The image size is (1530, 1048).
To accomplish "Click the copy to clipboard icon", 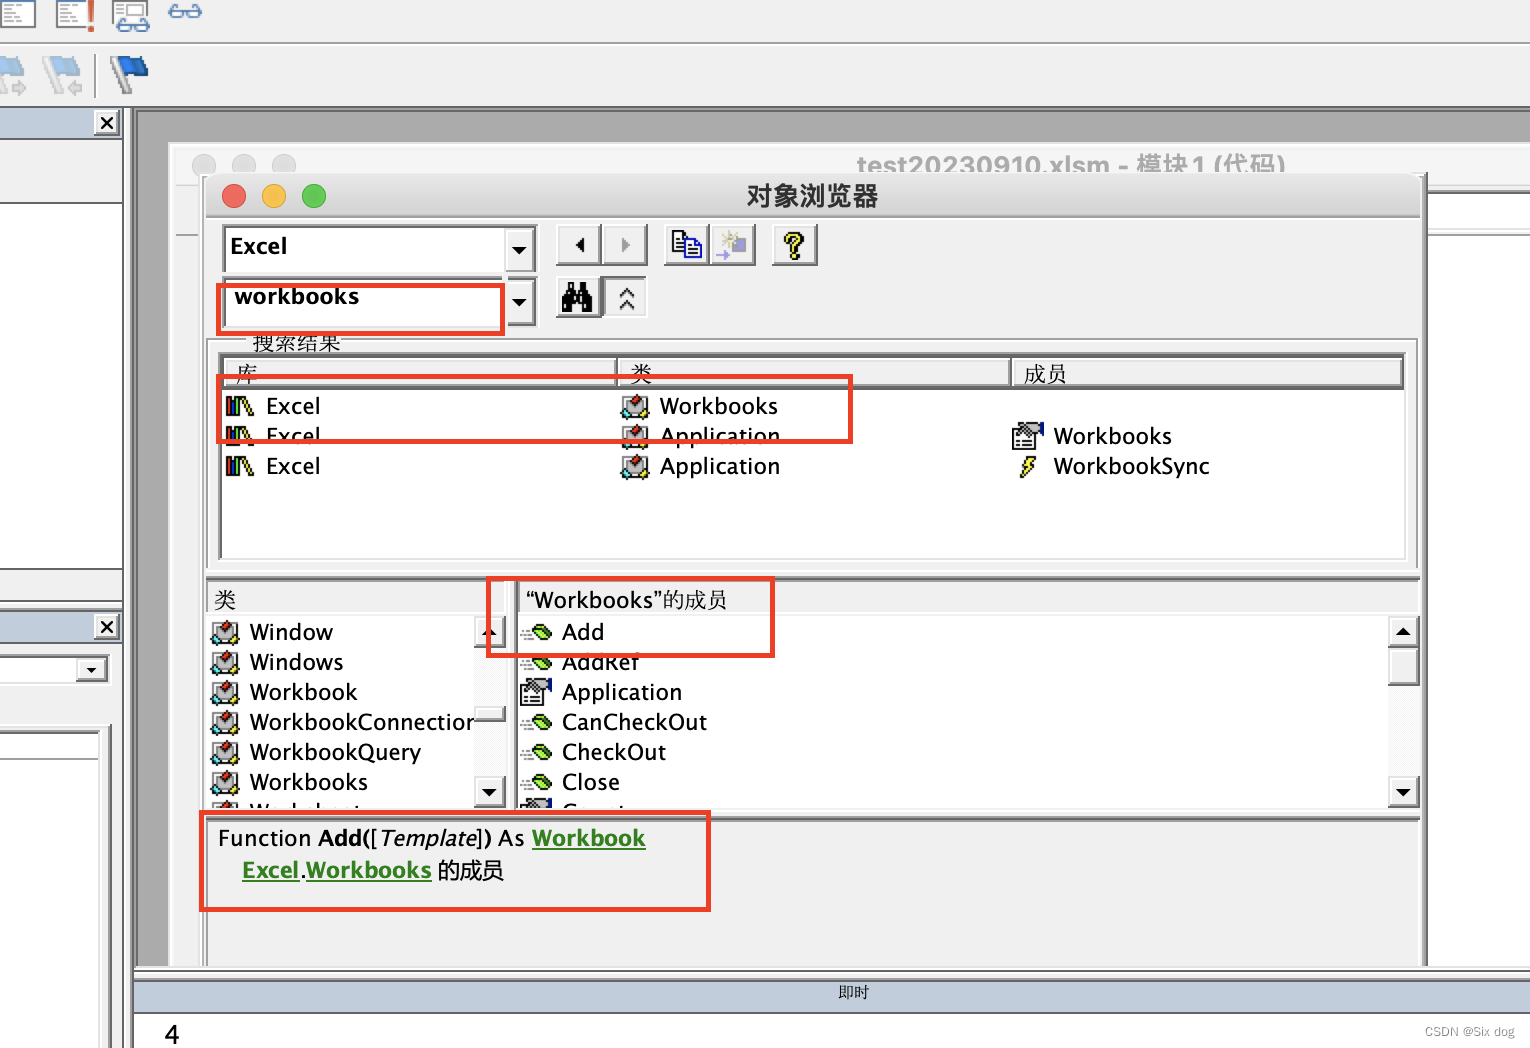I will click(686, 245).
